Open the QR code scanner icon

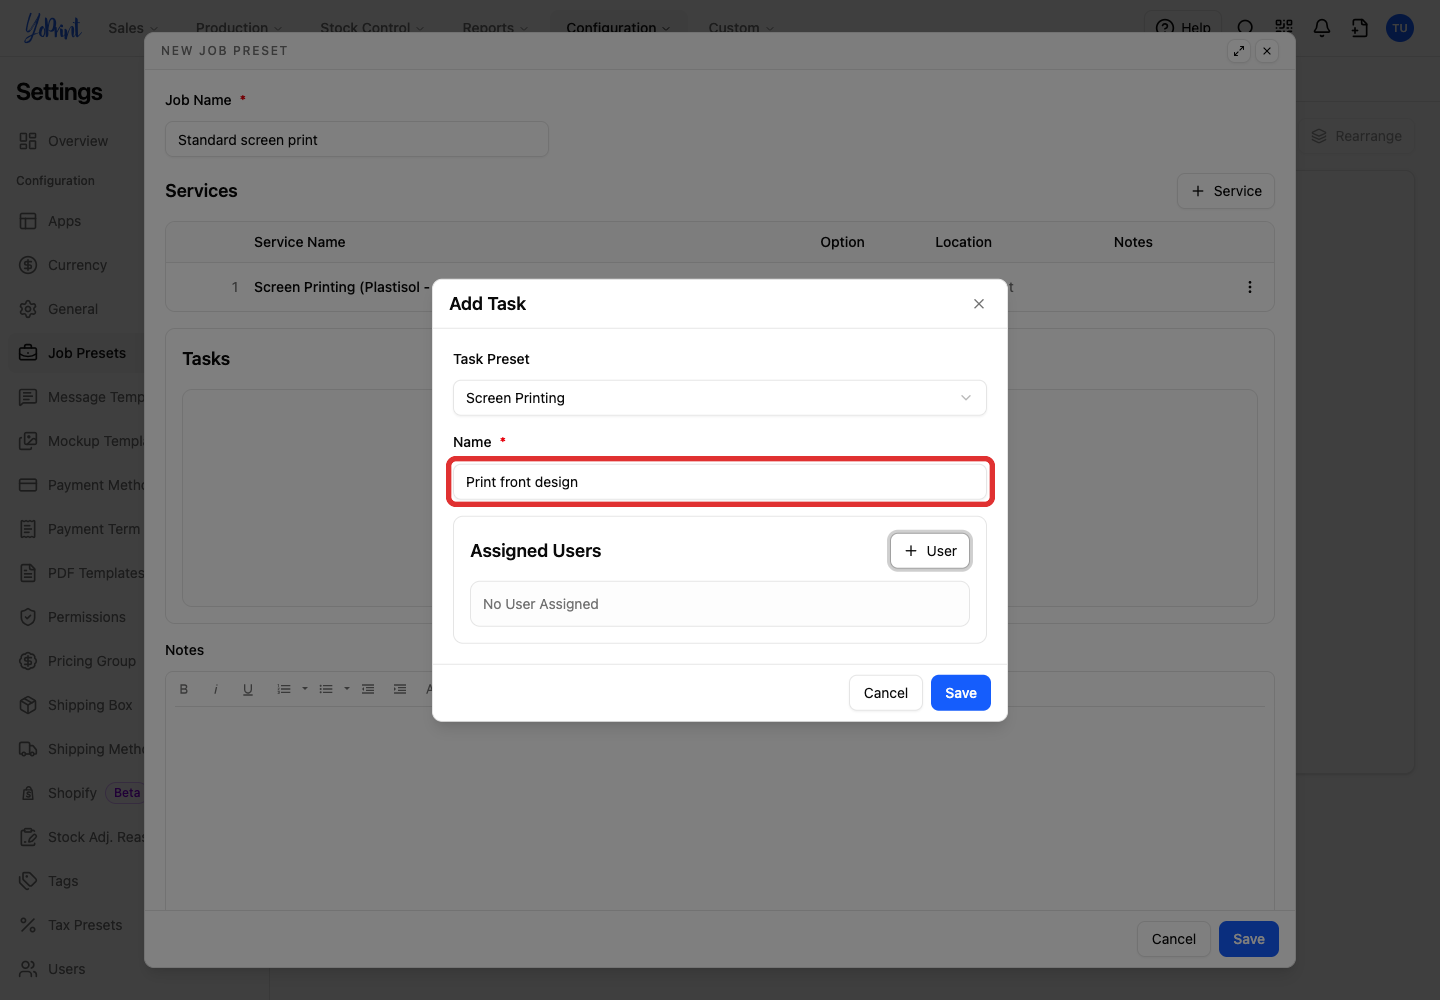[1284, 28]
